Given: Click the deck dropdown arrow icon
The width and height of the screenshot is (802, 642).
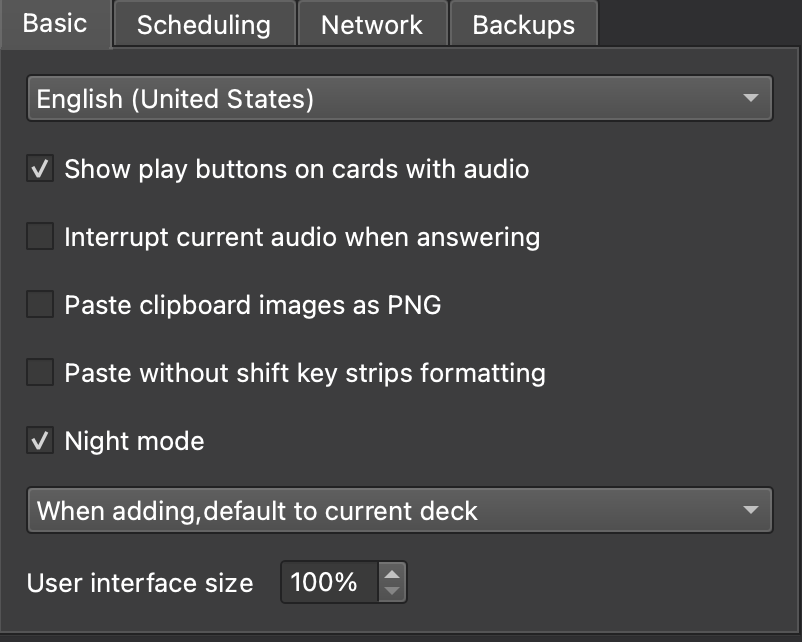Looking at the screenshot, I should tap(750, 510).
